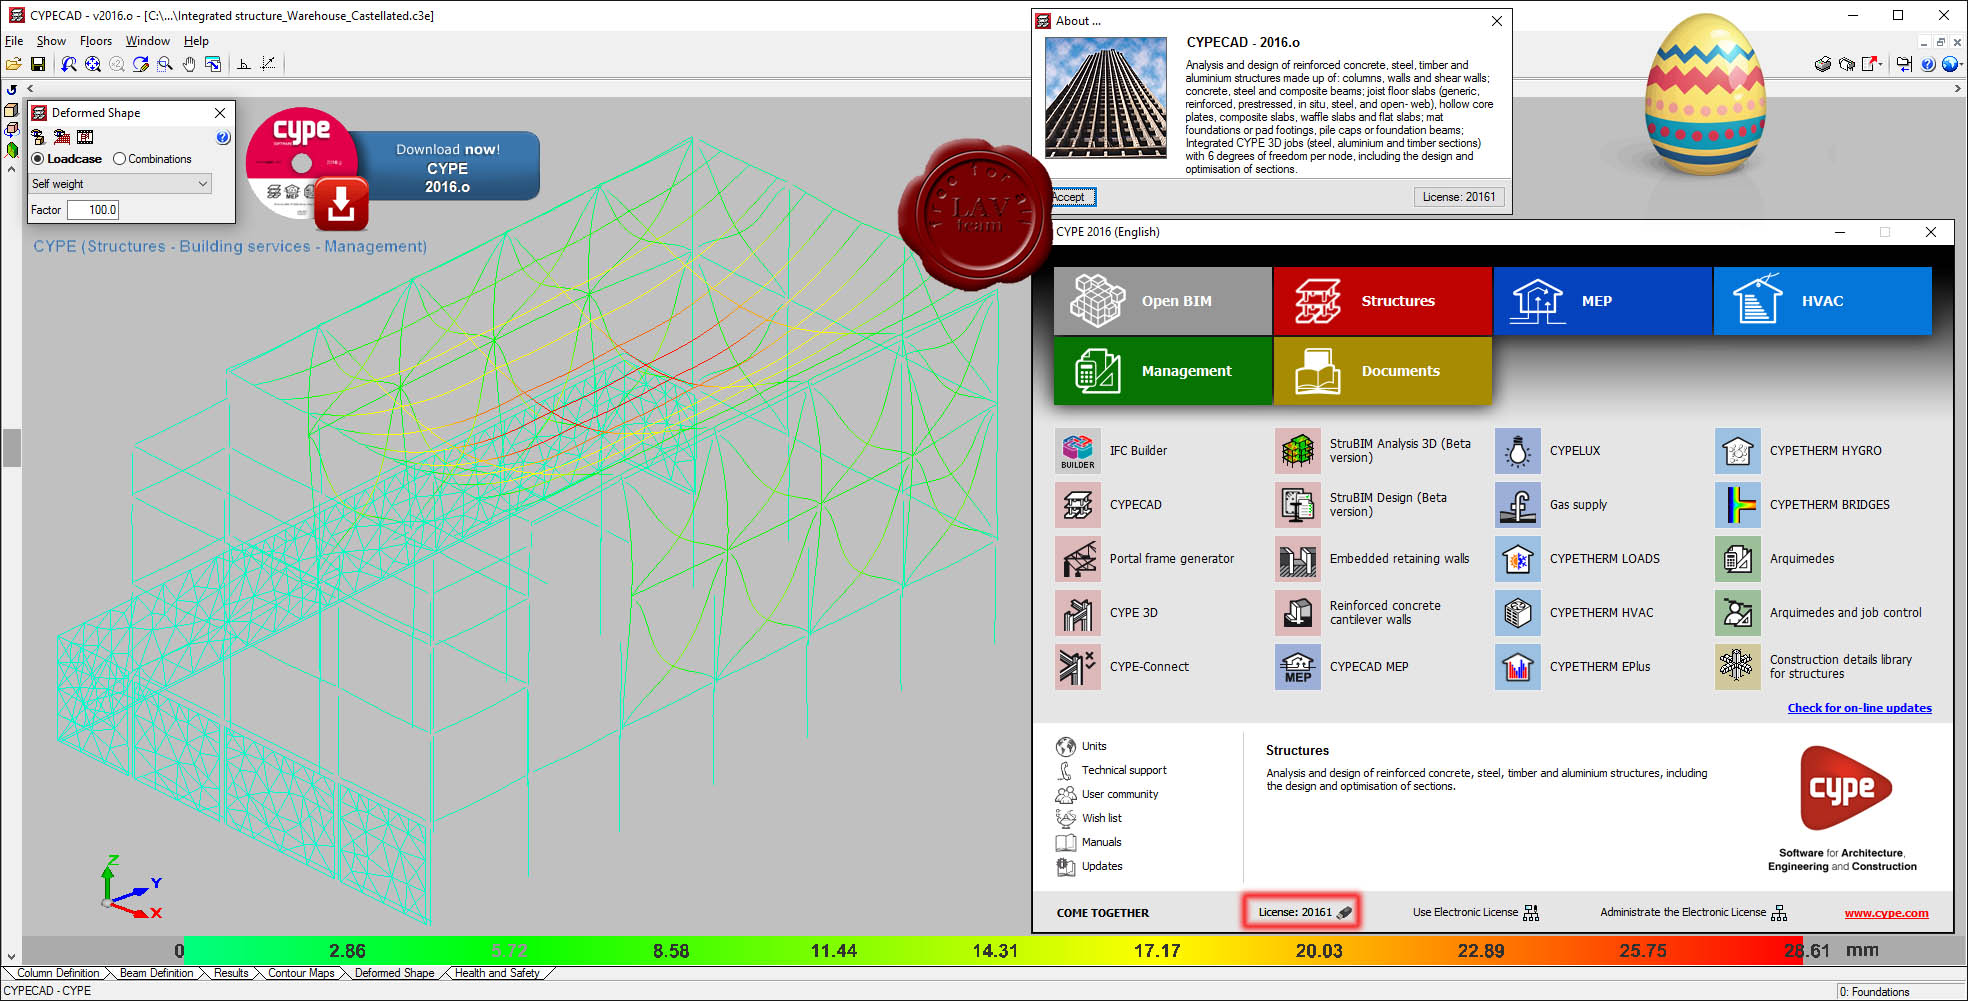The width and height of the screenshot is (1968, 1001).
Task: Click the rotate 3D cube icon
Action: tap(11, 130)
